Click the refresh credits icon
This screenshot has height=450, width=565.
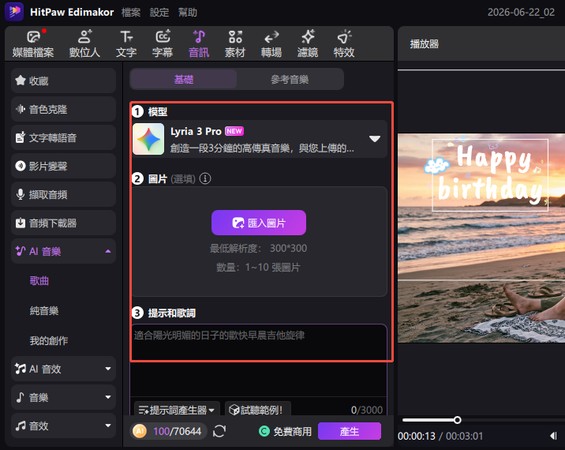(219, 431)
